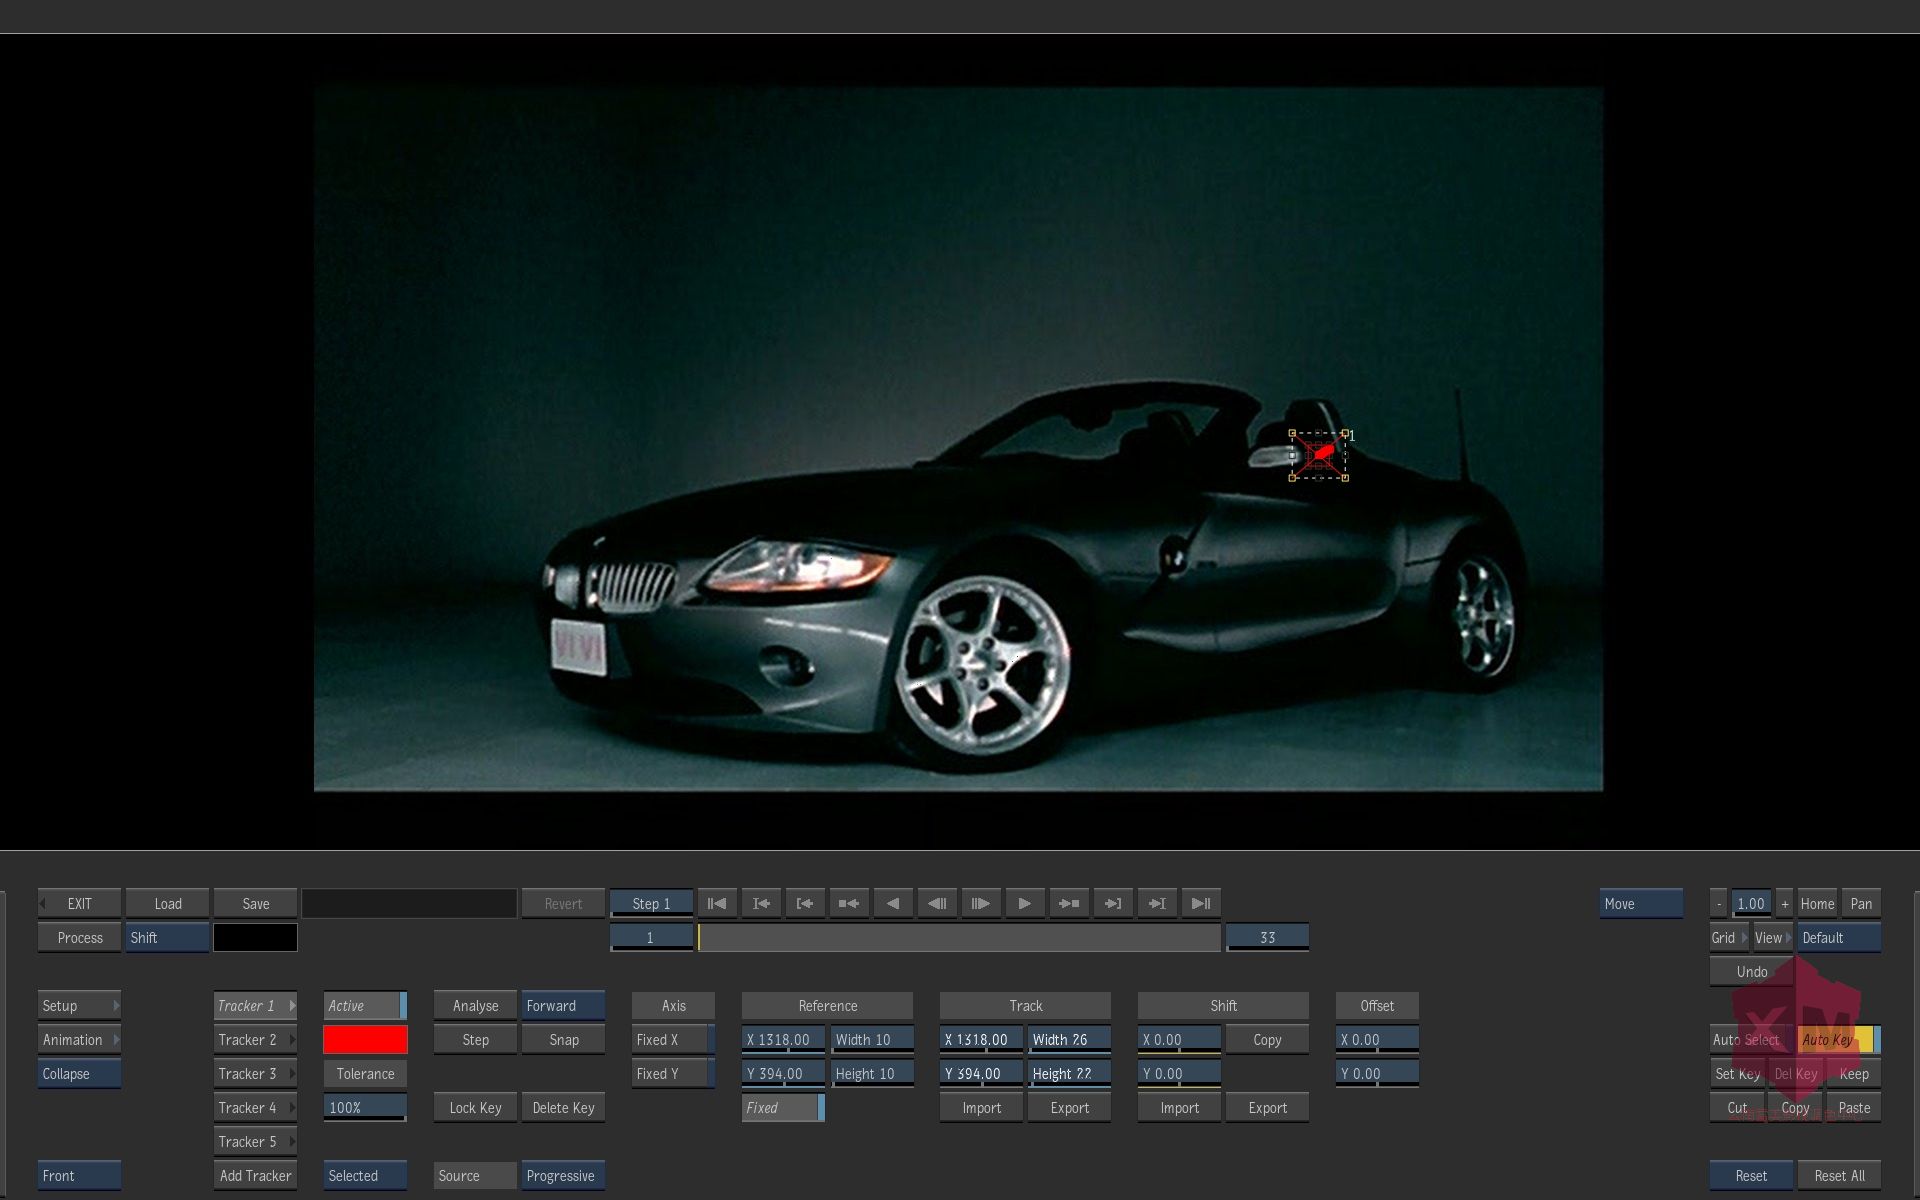This screenshot has height=1200, width=1920.
Task: Click the current frame number field showing 1
Action: coord(651,937)
